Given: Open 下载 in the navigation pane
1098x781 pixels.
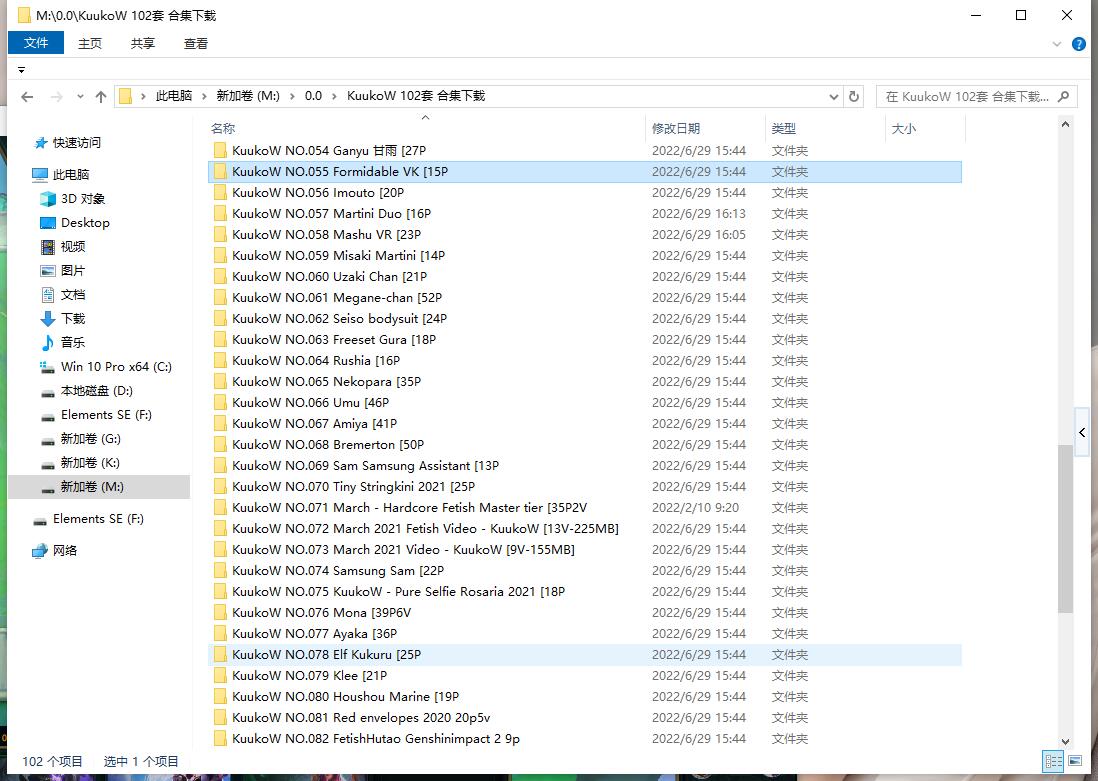Looking at the screenshot, I should coord(73,319).
